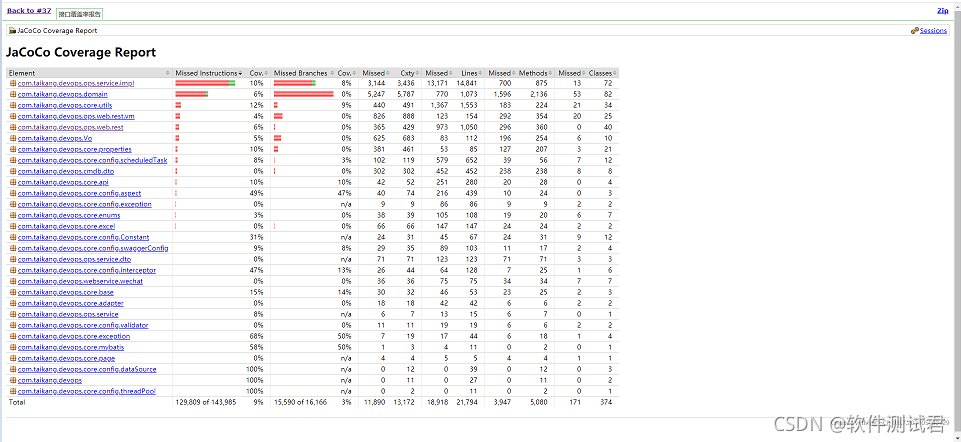Sort by Cov. header next to Missed Branches
This screenshot has height=442, width=961.
(x=347, y=73)
